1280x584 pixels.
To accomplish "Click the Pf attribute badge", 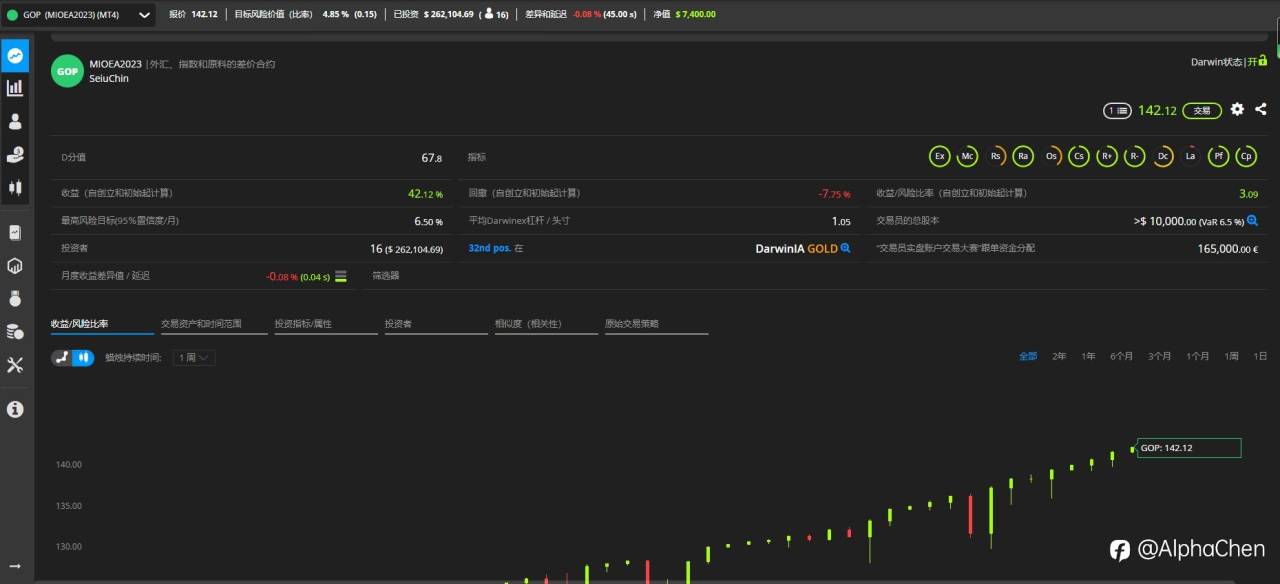I will point(1218,157).
